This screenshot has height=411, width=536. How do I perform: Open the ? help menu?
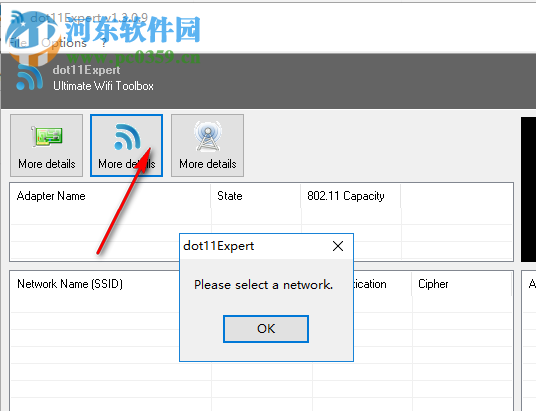point(104,43)
